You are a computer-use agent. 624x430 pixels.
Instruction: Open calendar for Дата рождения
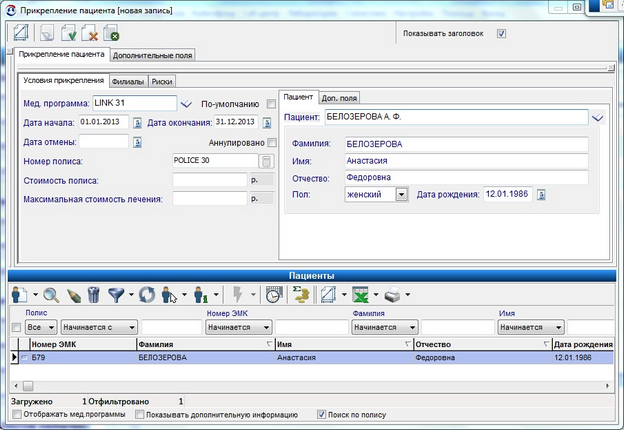click(x=541, y=195)
